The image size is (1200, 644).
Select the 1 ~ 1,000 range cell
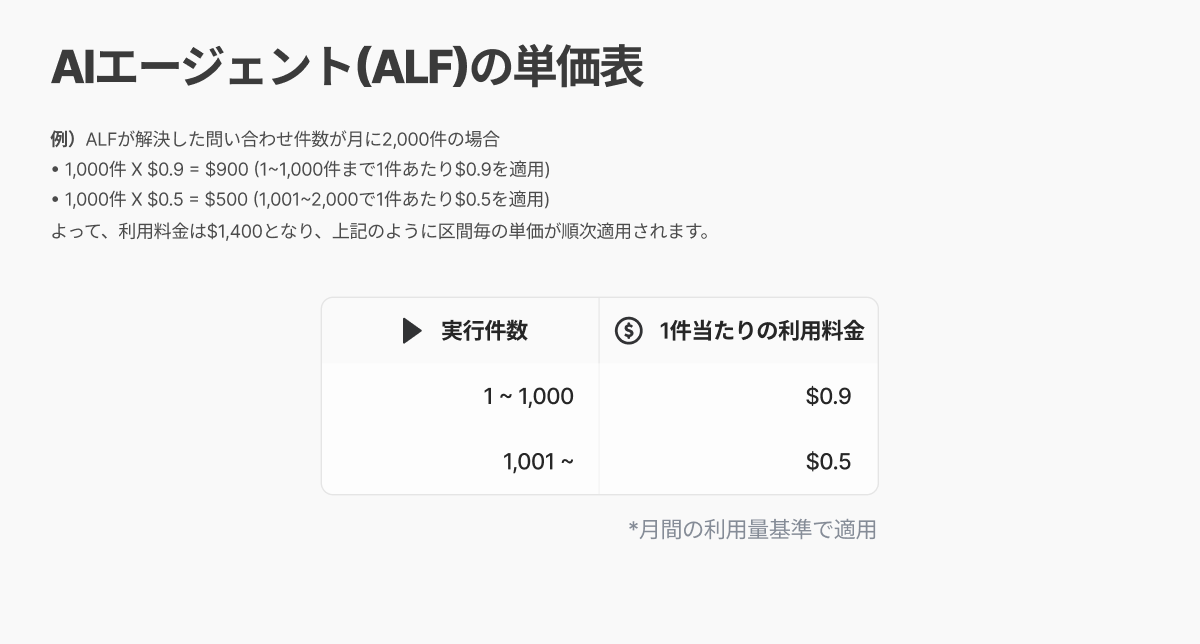528,397
